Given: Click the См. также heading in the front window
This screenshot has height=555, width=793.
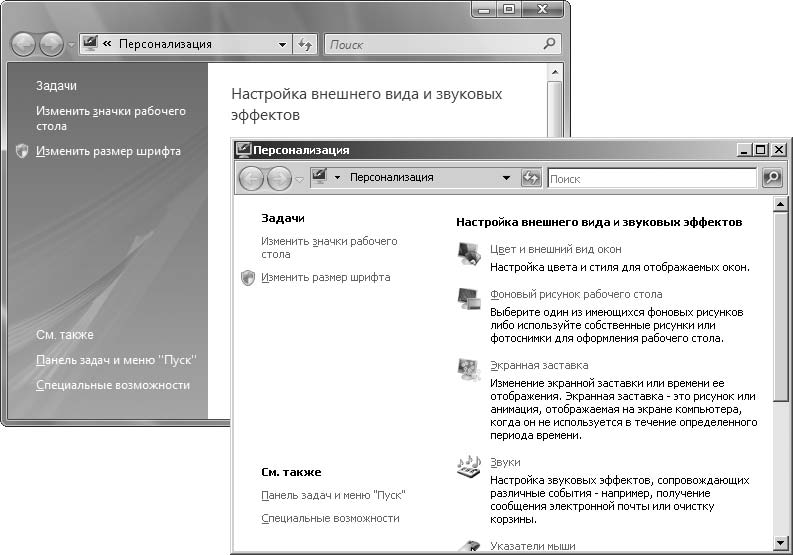Looking at the screenshot, I should click(291, 472).
